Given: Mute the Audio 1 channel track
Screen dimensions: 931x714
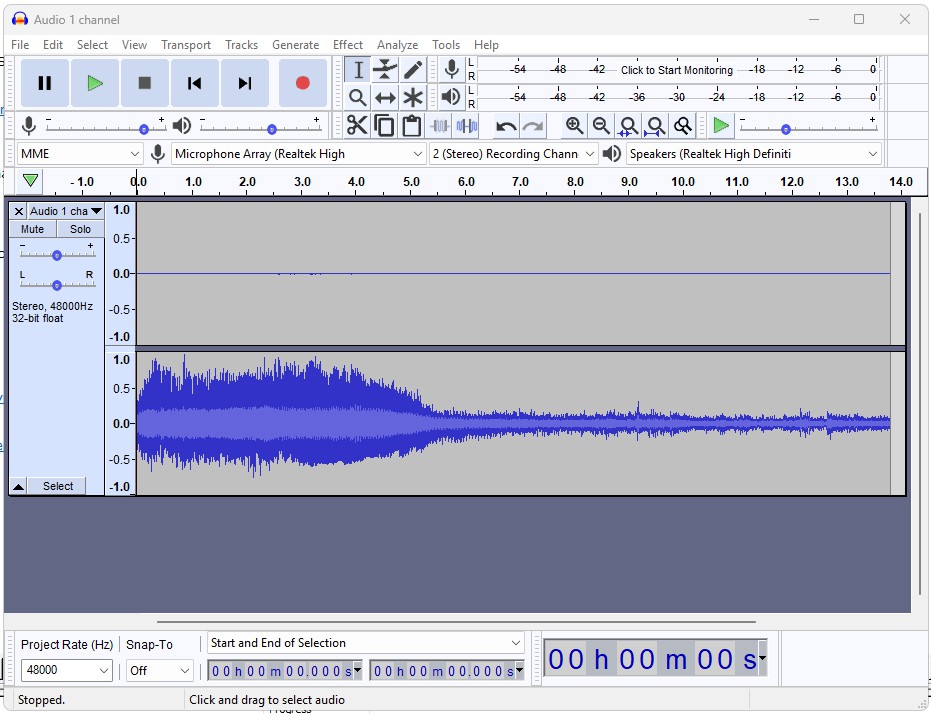Looking at the screenshot, I should [32, 229].
